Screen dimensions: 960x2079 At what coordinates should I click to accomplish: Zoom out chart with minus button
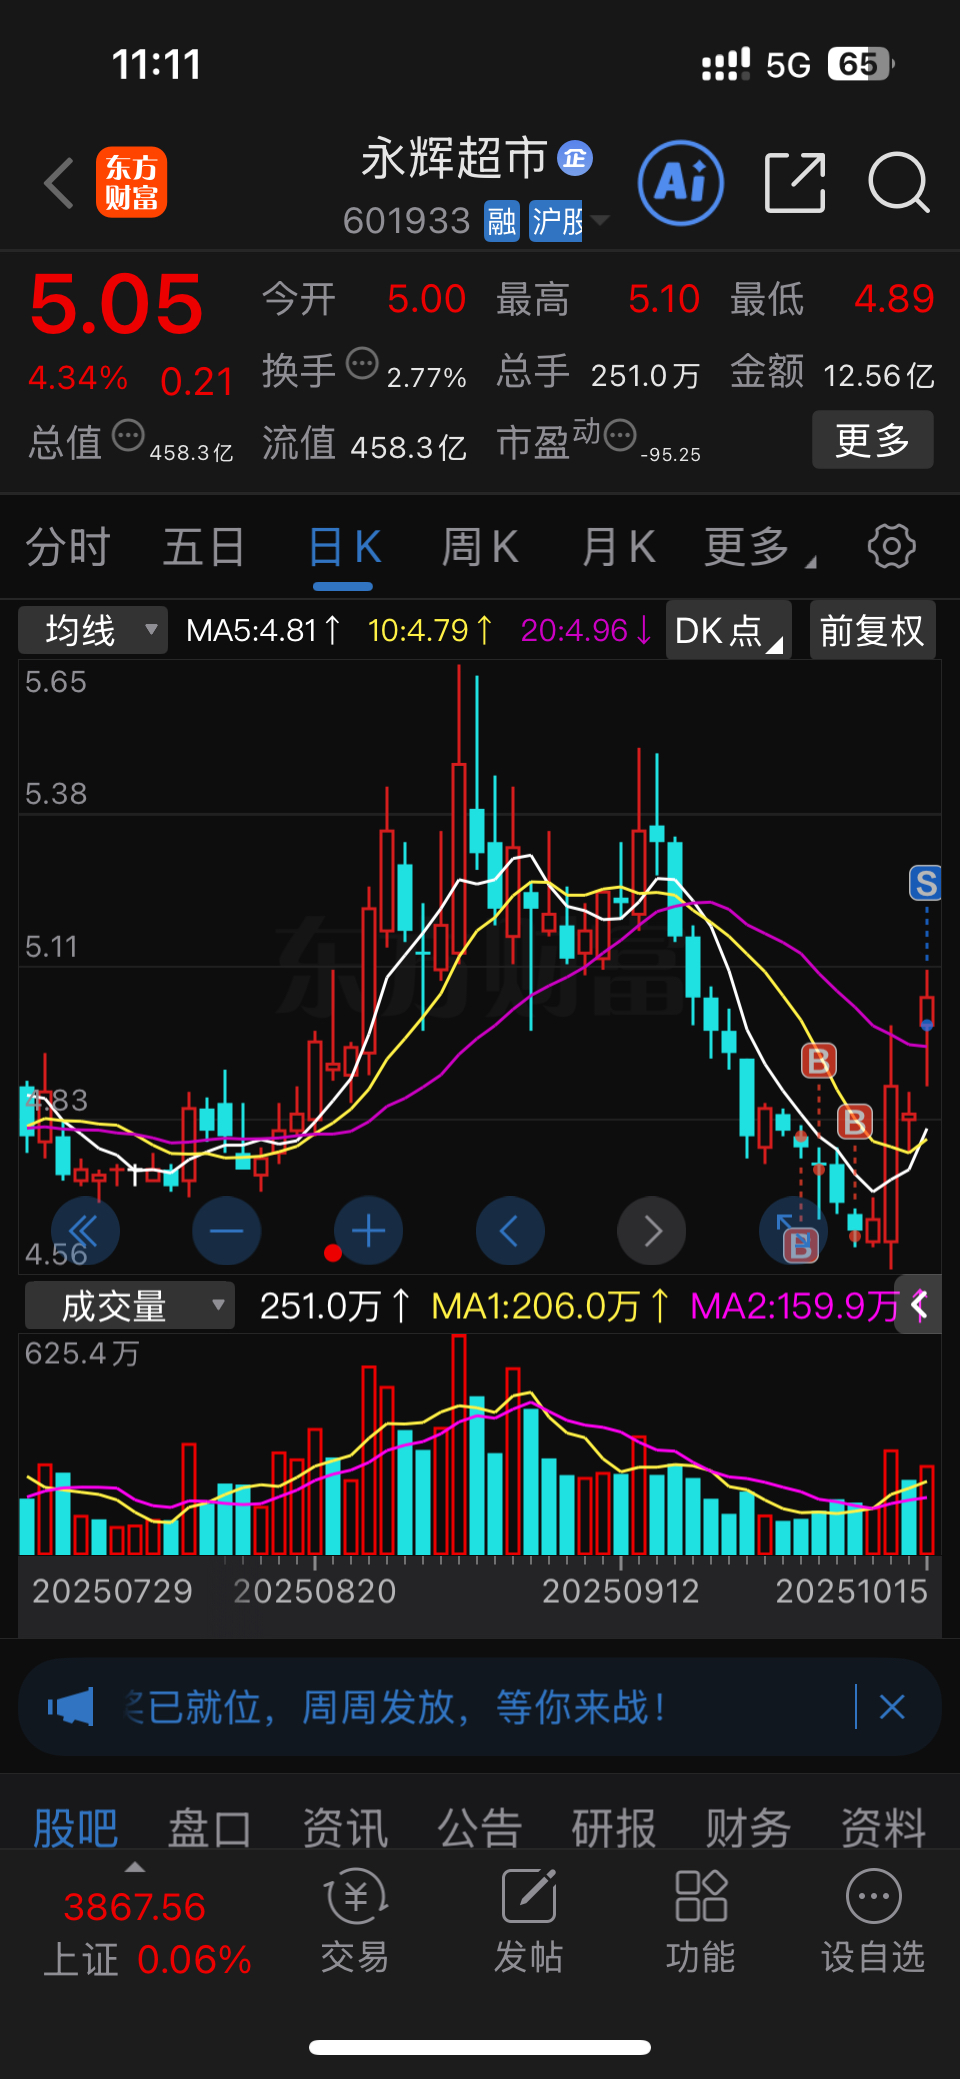(227, 1231)
